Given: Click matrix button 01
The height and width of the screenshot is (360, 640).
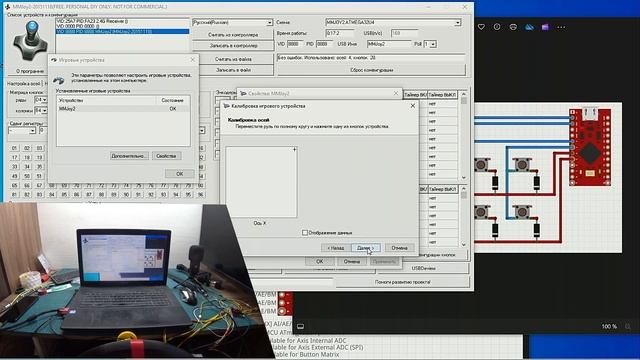Looking at the screenshot, I should (15, 148).
